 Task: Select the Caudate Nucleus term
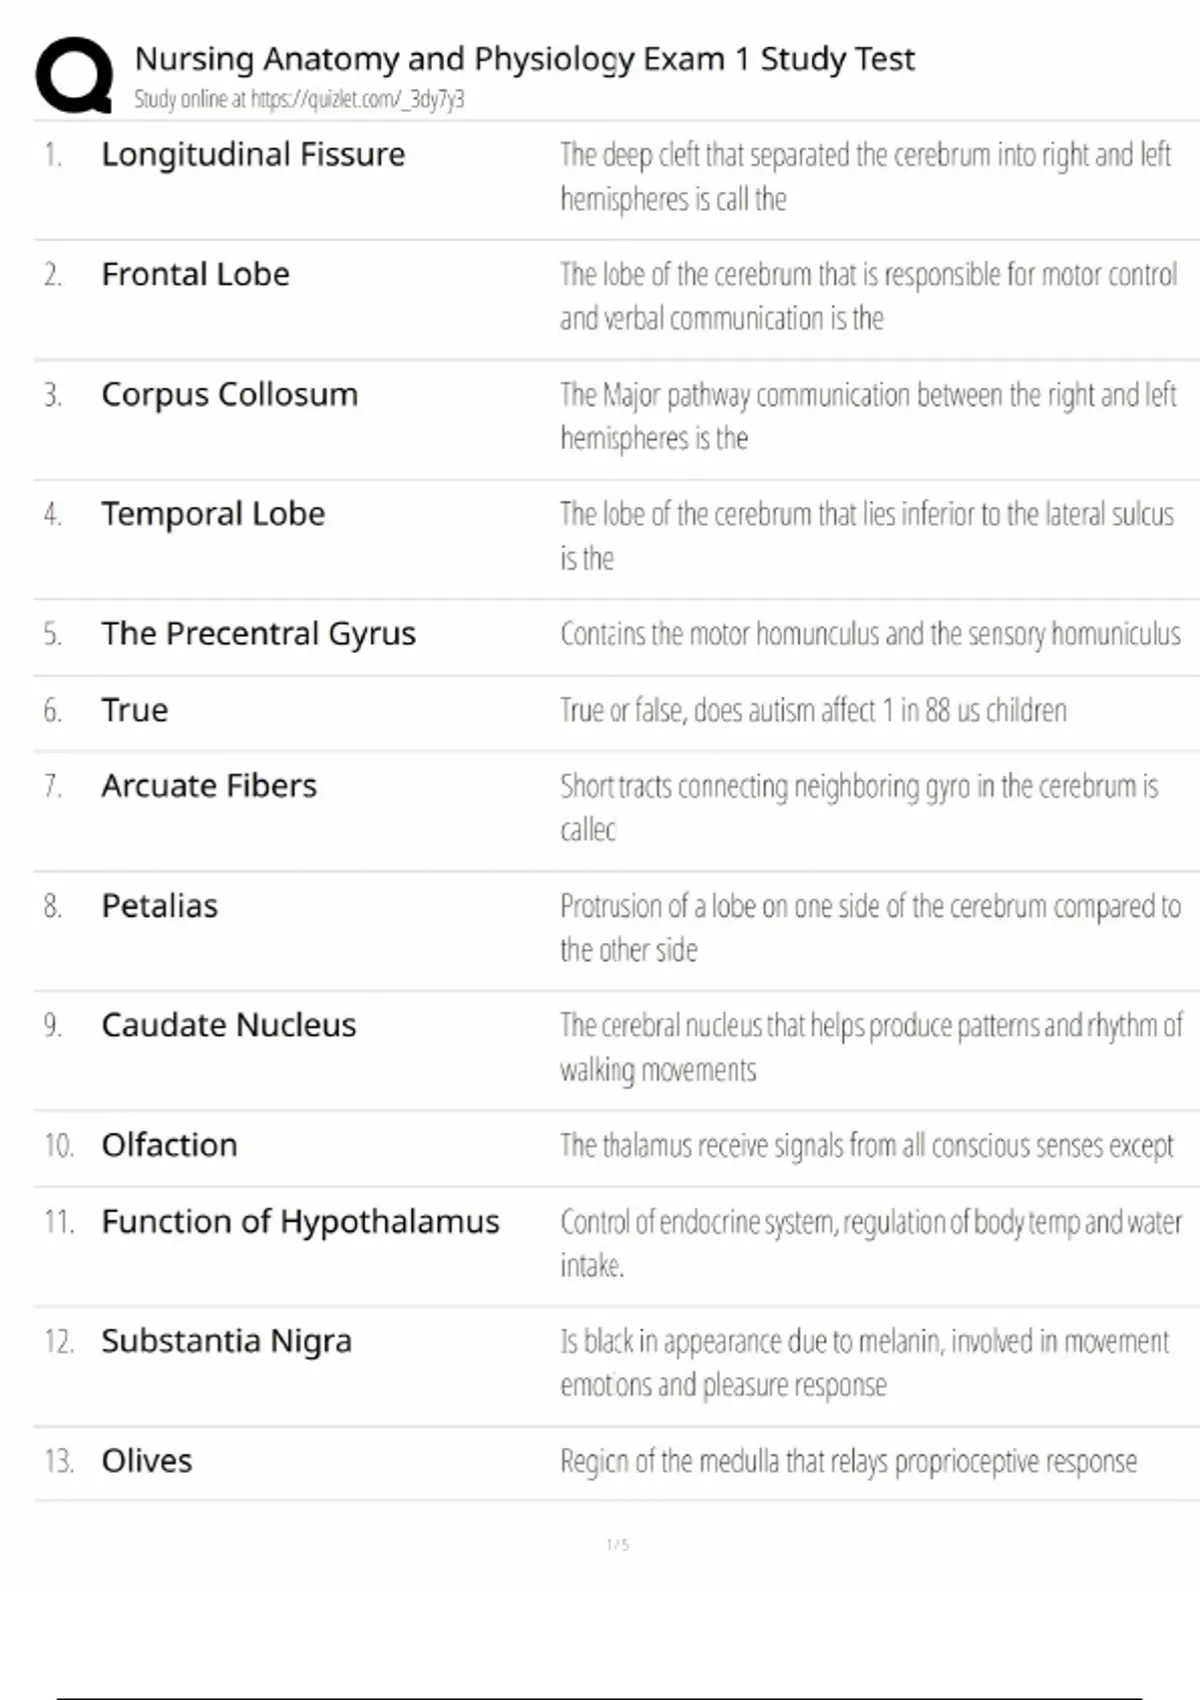(228, 1025)
